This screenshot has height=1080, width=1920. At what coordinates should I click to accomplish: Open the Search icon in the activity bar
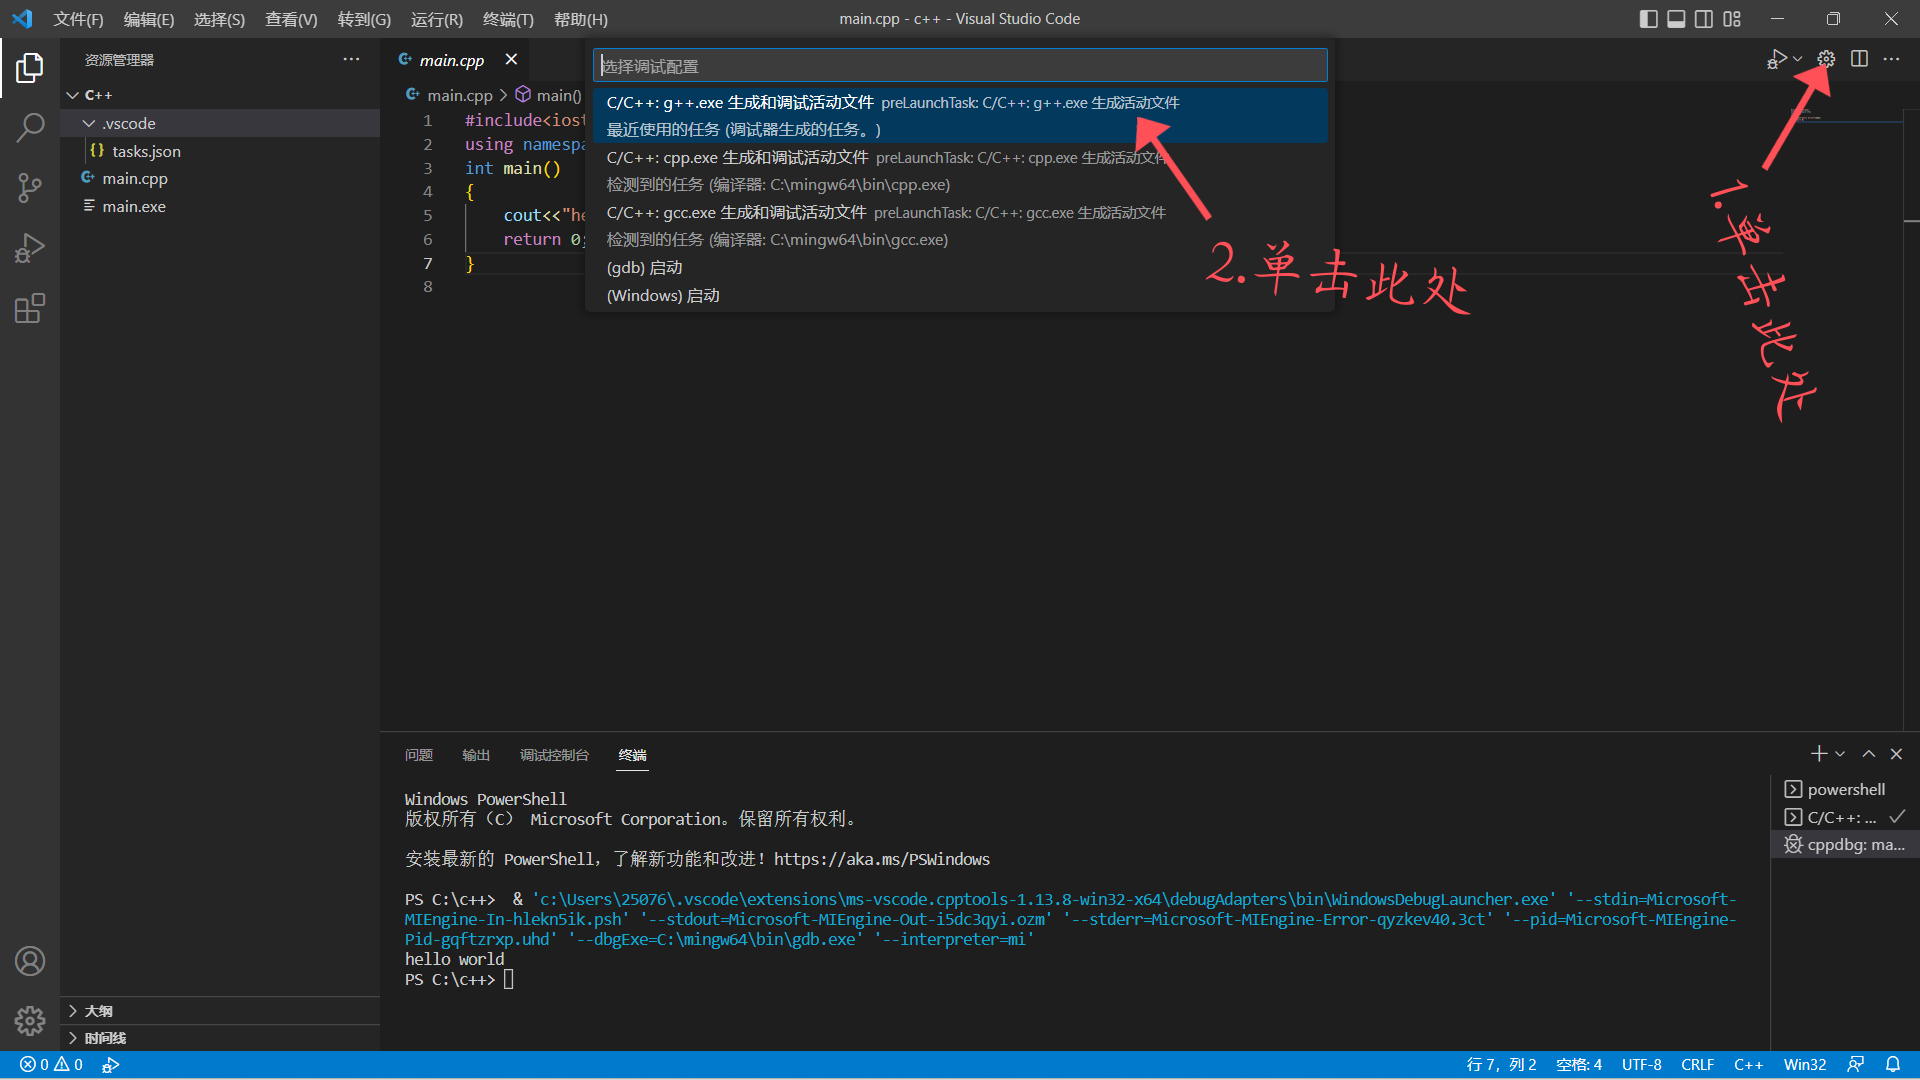point(30,128)
